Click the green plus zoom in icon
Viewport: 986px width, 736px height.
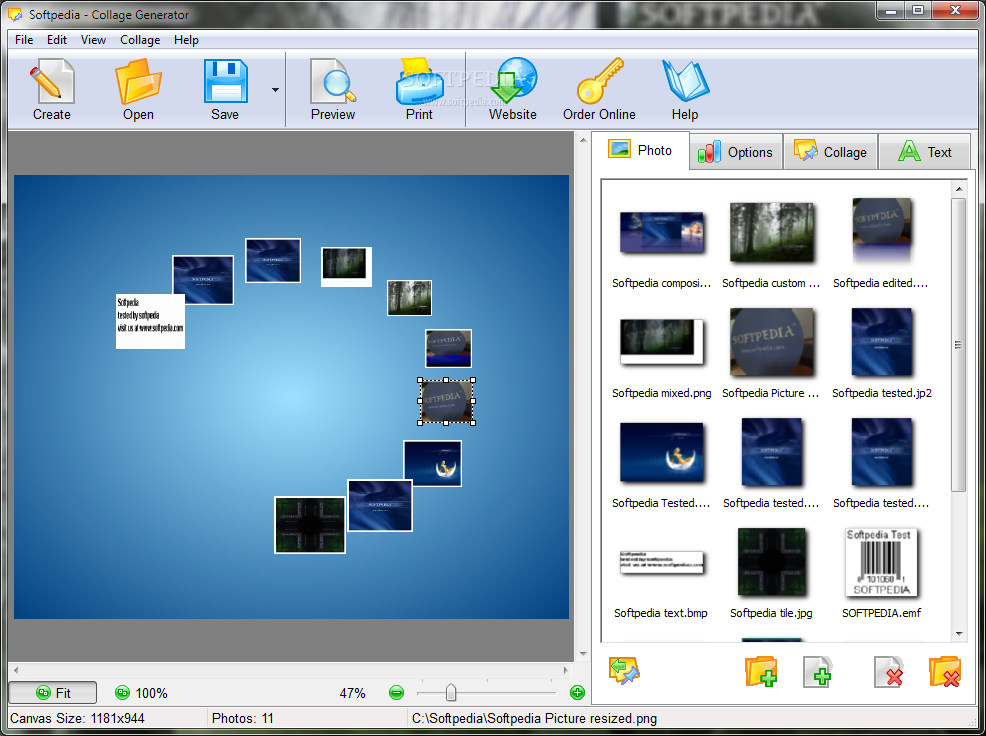[x=577, y=693]
